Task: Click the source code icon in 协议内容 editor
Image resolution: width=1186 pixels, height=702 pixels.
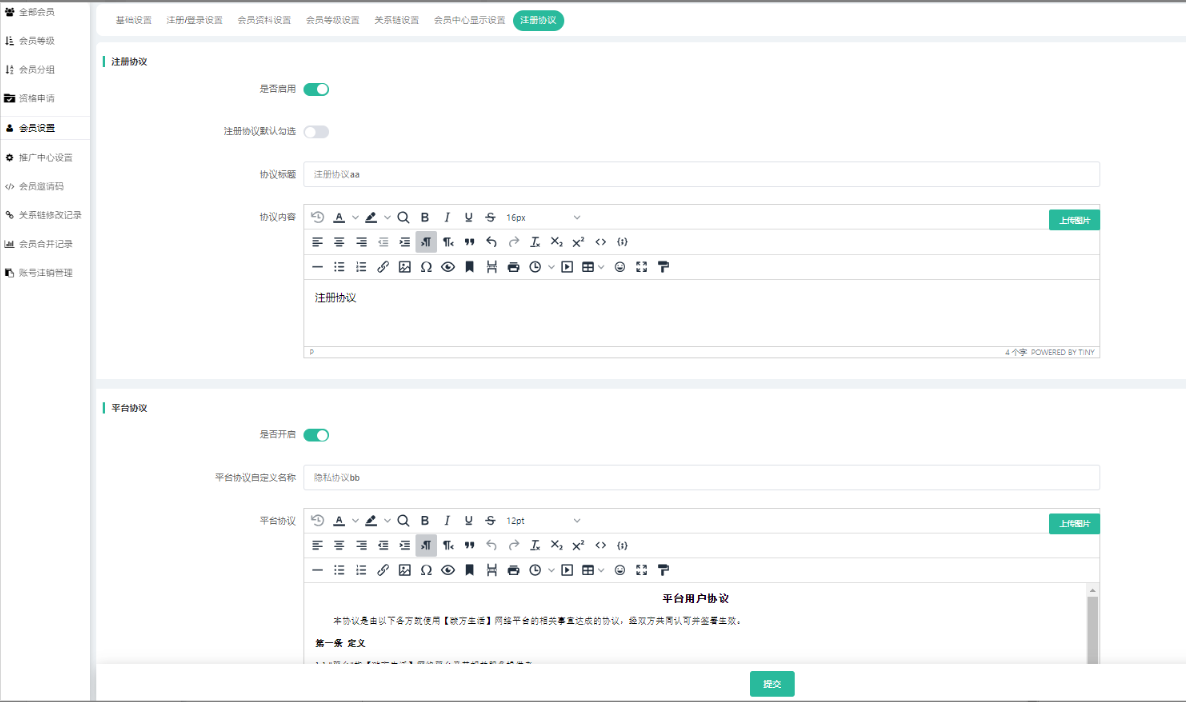Action: (601, 242)
